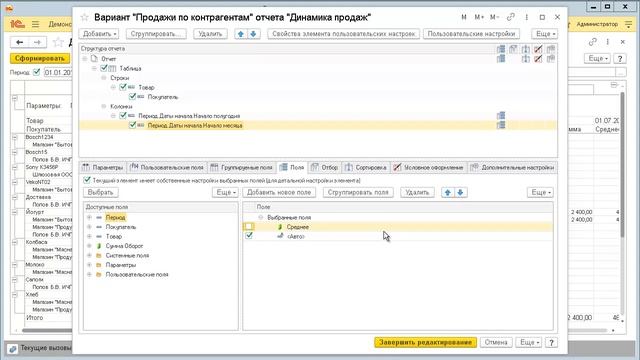The width and height of the screenshot is (640, 360).
Task: Switch to Пользовательские поля tab
Action: [x=167, y=167]
